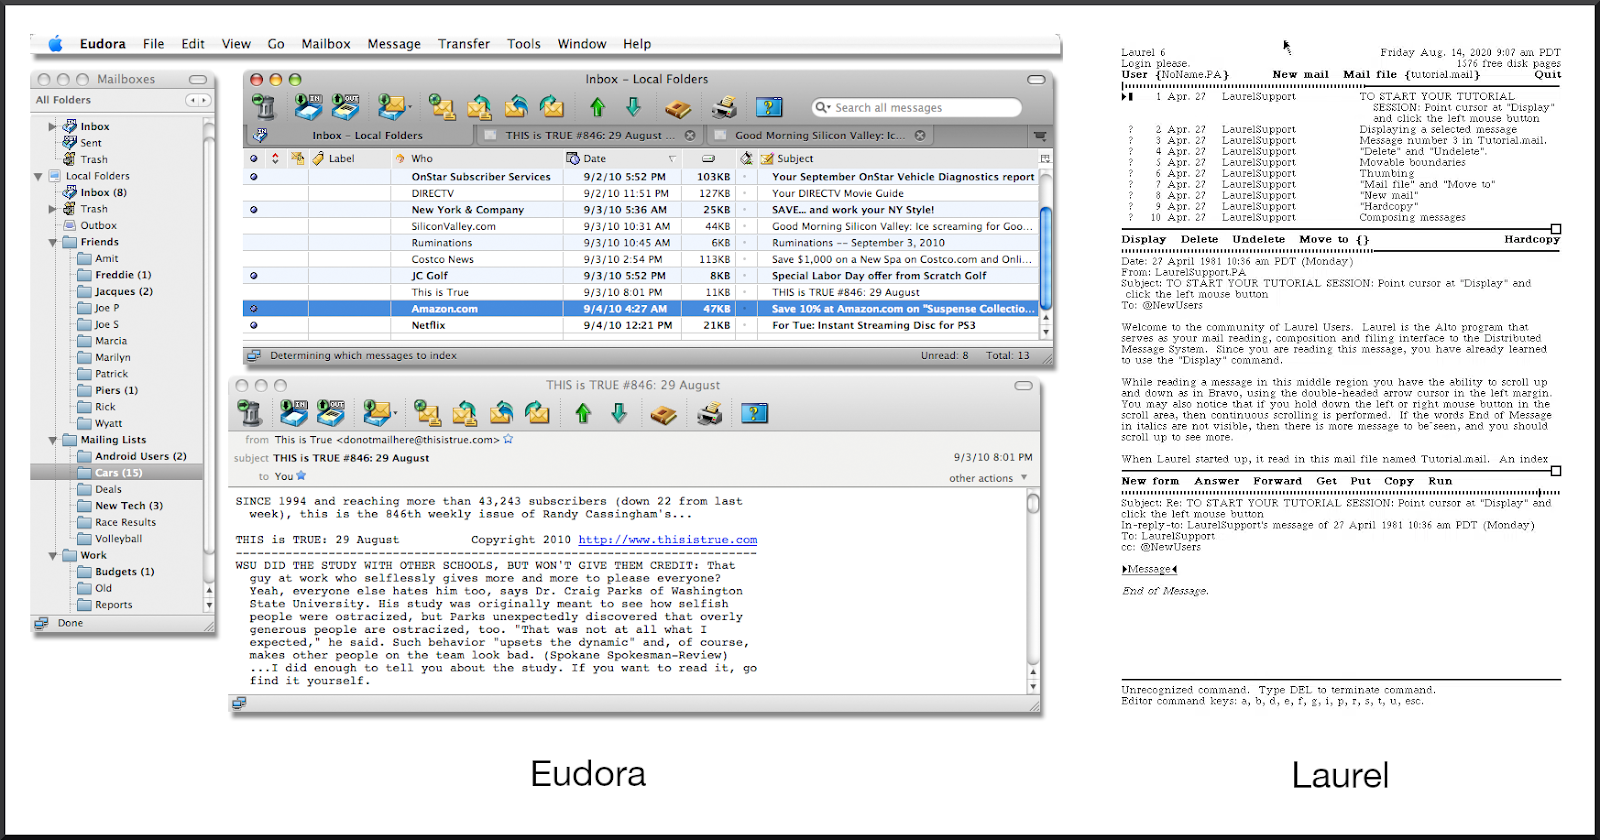The height and width of the screenshot is (840, 1600).
Task: Toggle the star next to recipient You
Action: click(301, 476)
